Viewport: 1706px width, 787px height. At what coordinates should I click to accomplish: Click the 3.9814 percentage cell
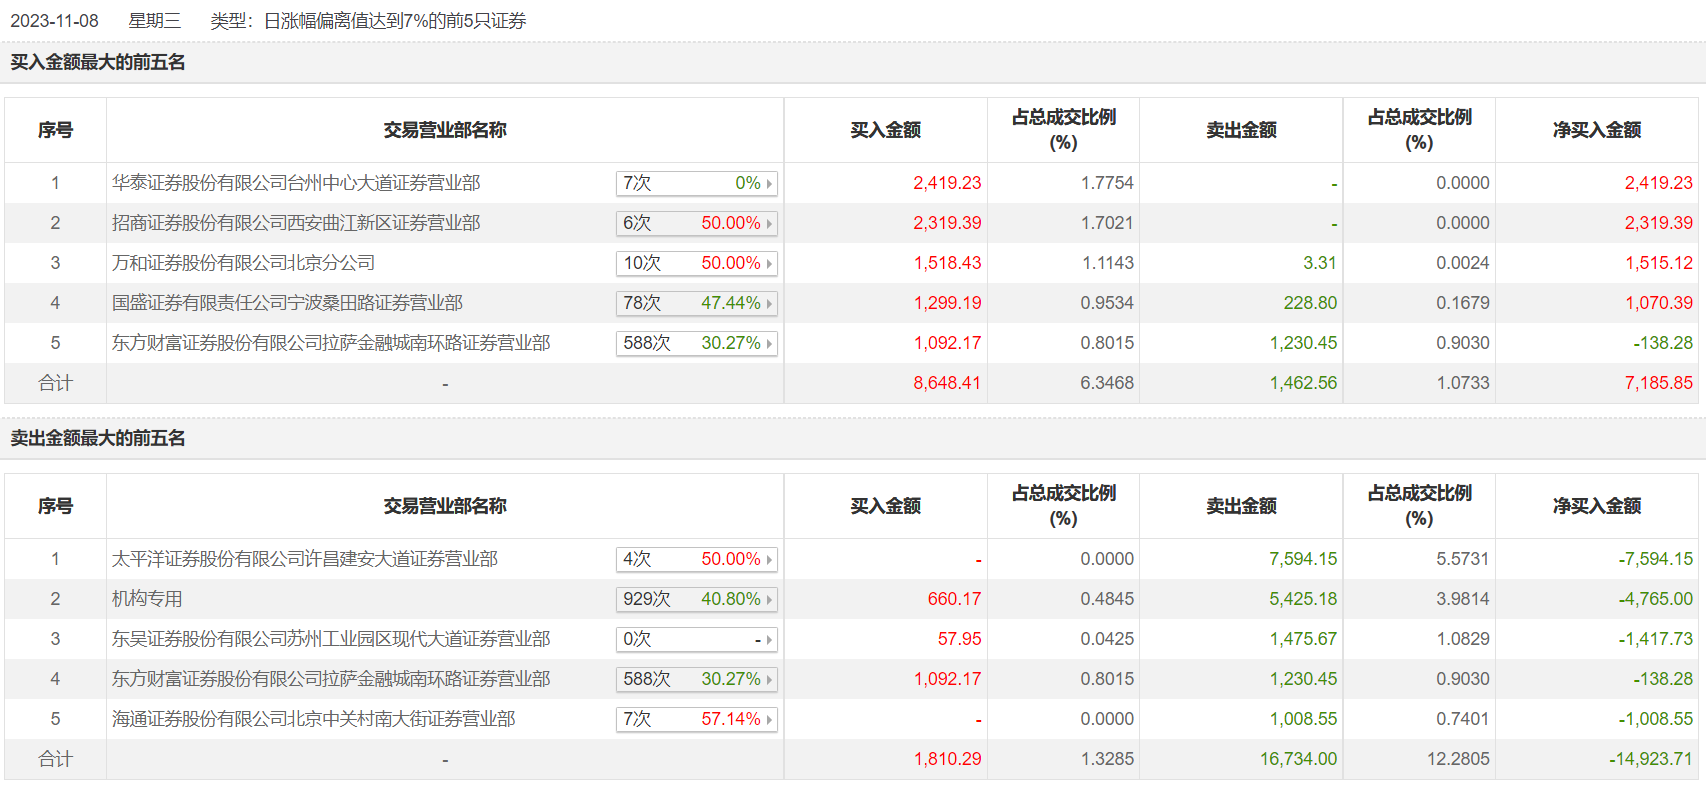tap(1463, 599)
